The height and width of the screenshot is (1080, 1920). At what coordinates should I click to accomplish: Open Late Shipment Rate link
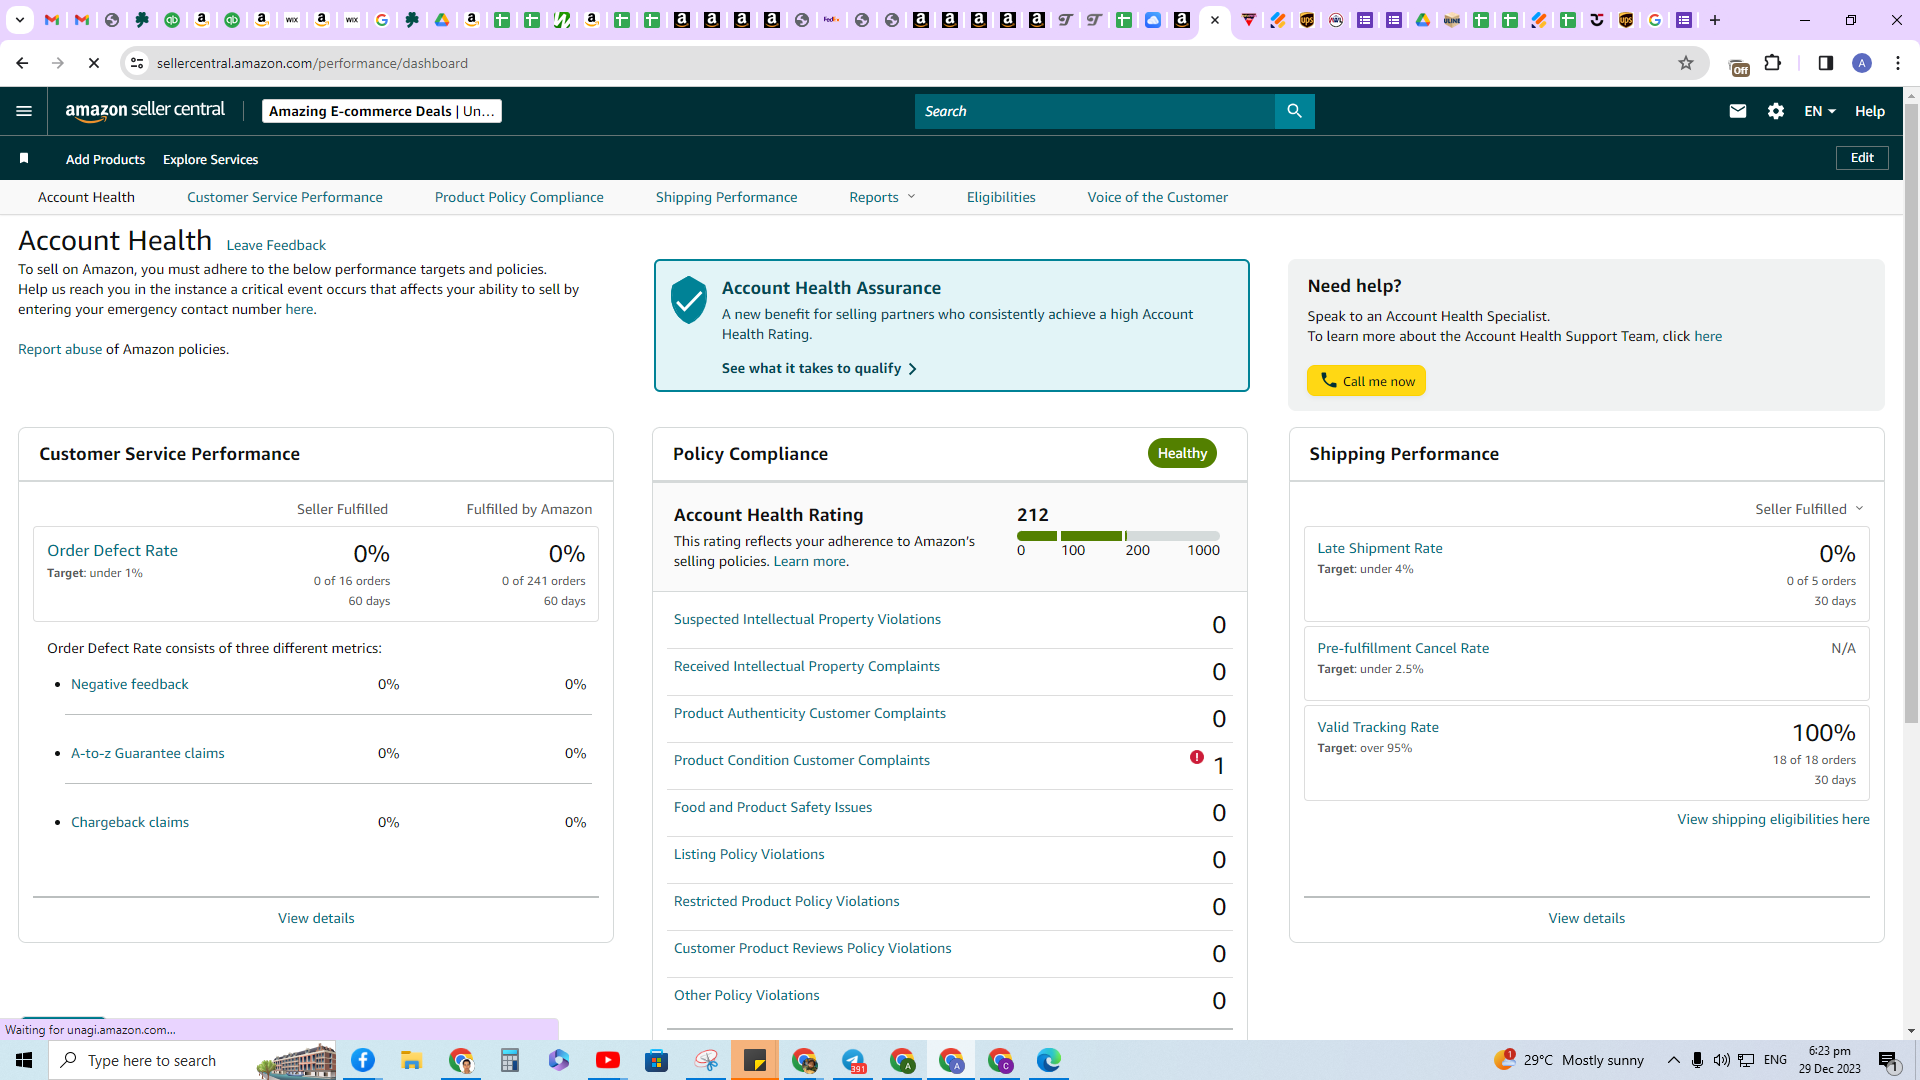[1380, 548]
